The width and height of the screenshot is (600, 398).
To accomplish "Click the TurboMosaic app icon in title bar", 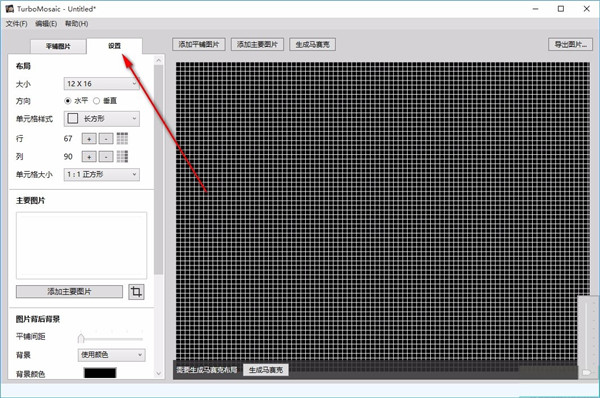I will coord(10,8).
